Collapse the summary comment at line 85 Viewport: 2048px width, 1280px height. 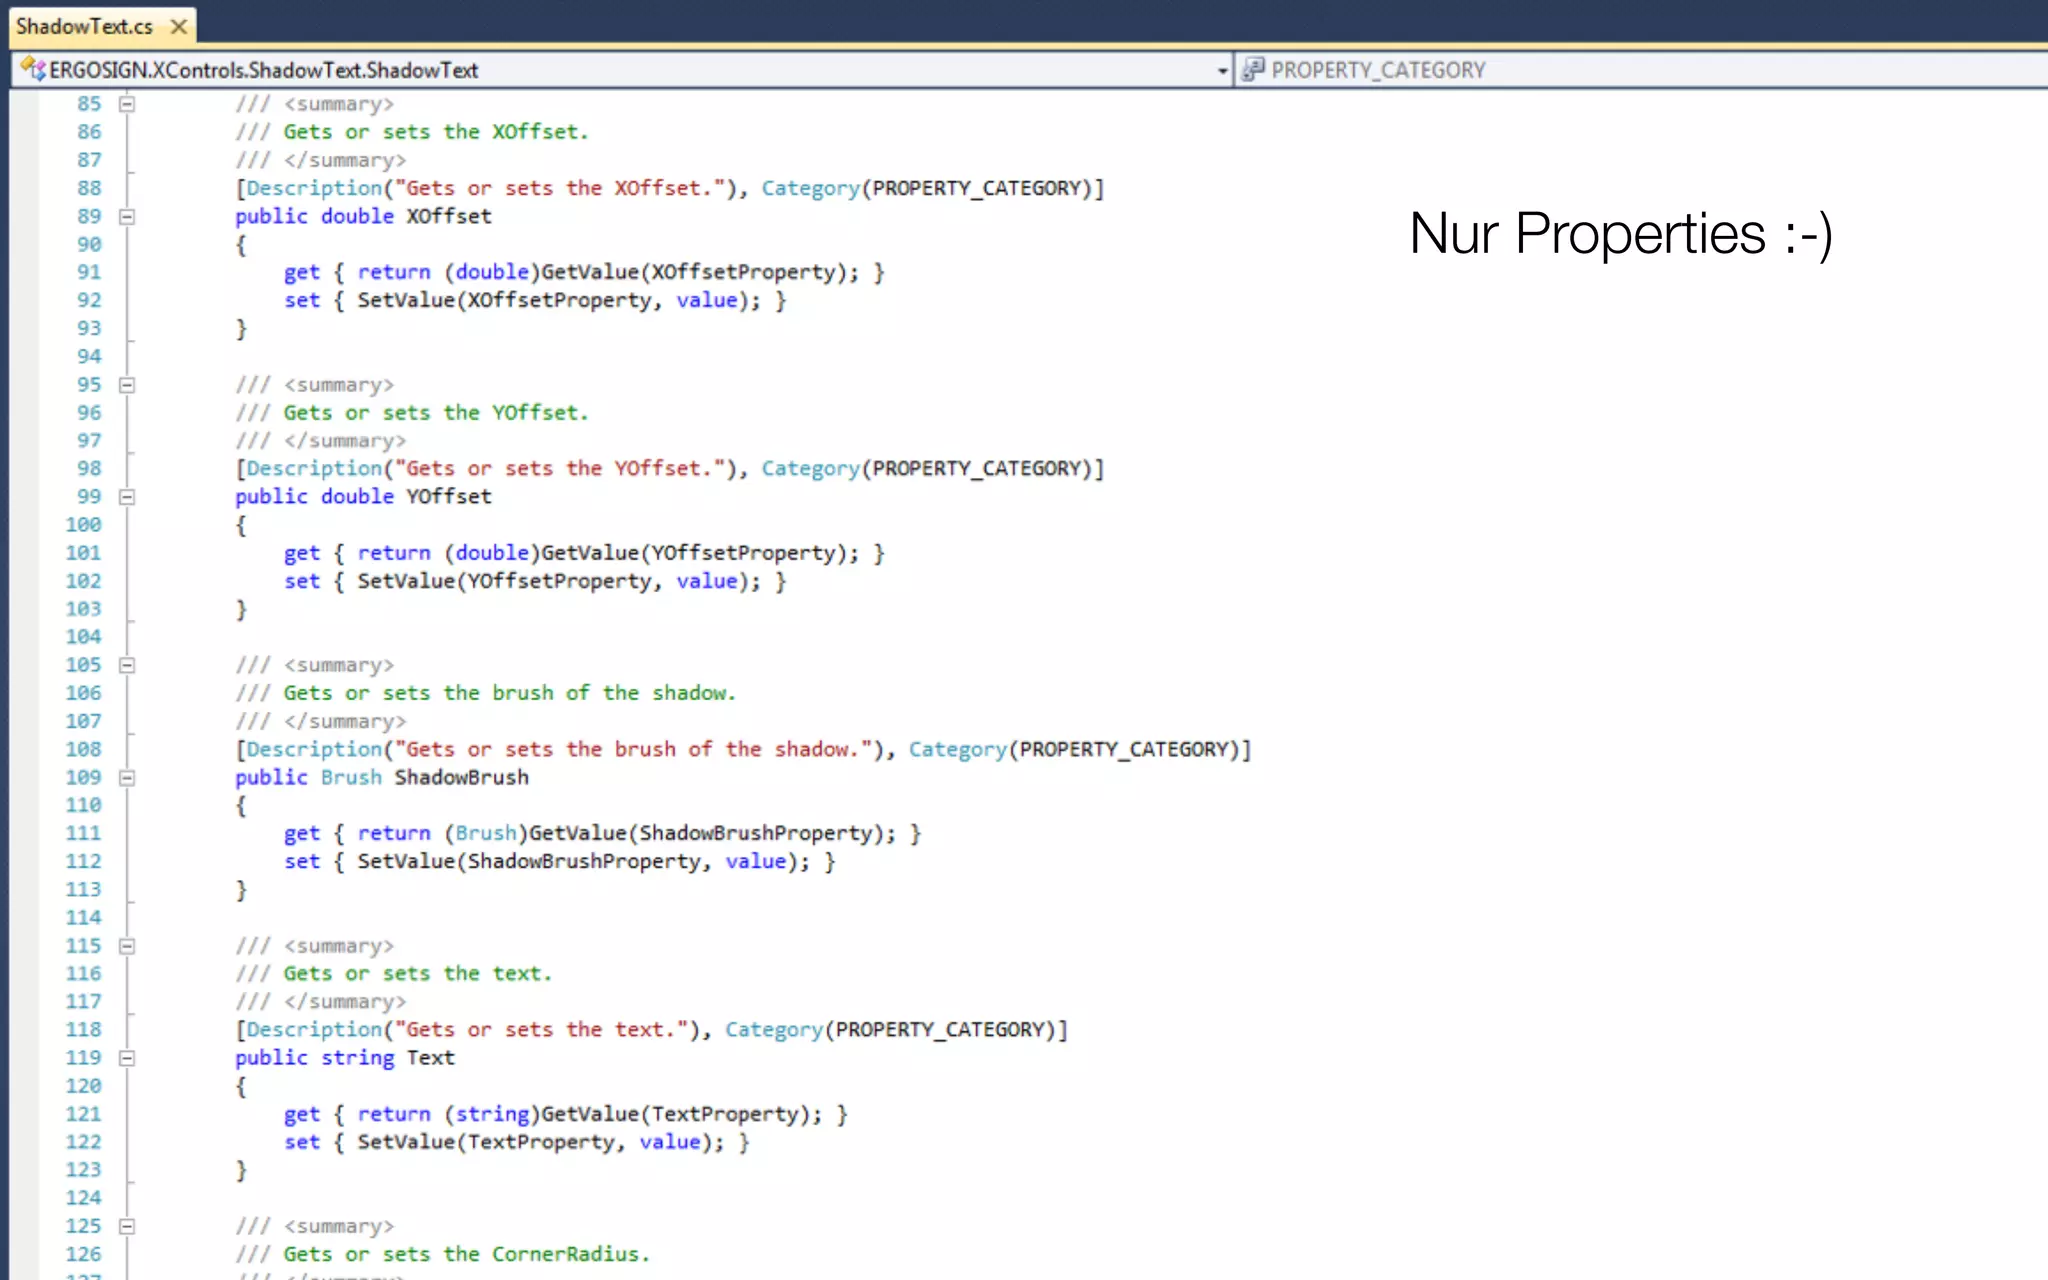127,104
